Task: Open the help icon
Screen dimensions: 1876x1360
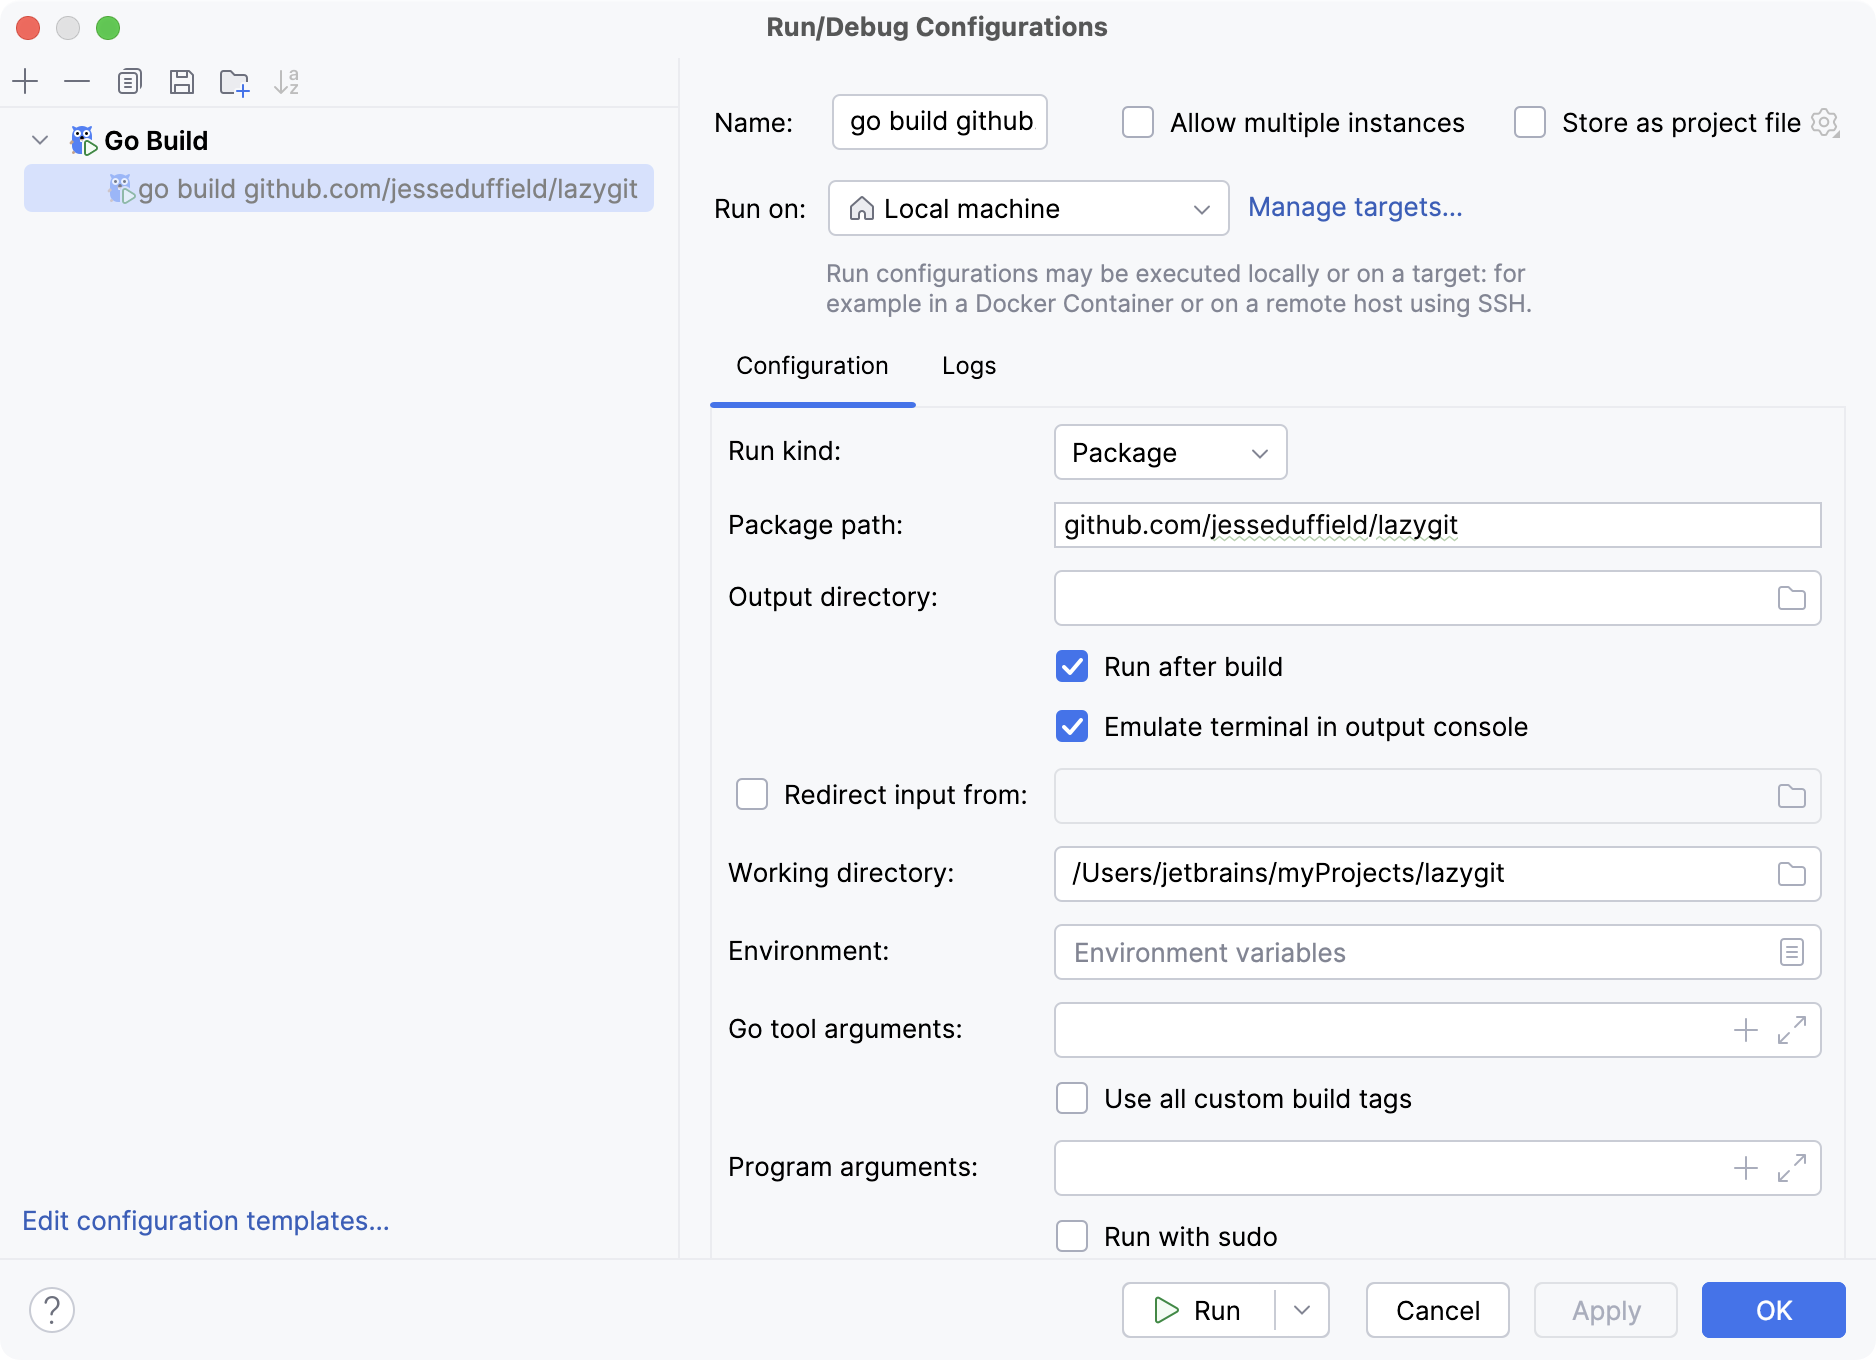Action: tap(53, 1310)
